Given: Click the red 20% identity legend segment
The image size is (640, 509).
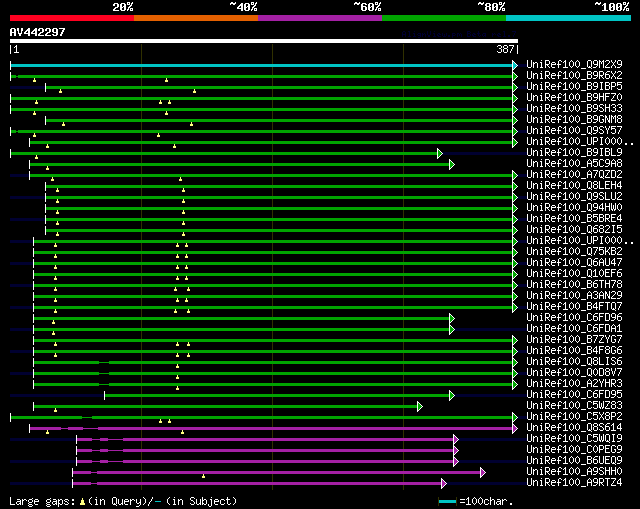Looking at the screenshot, I should click(72, 18).
